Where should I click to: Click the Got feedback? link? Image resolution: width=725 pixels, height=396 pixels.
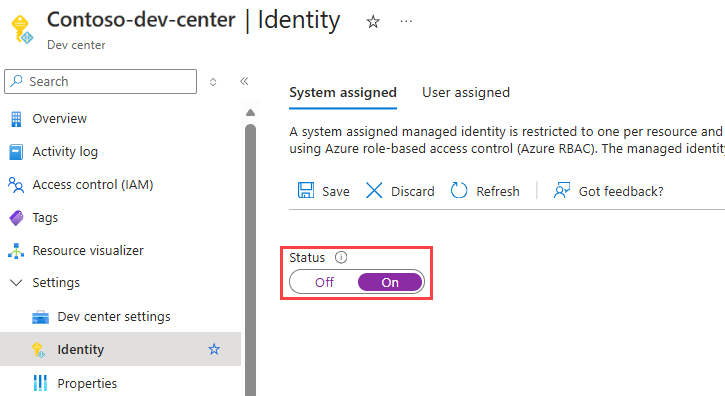[x=621, y=191]
